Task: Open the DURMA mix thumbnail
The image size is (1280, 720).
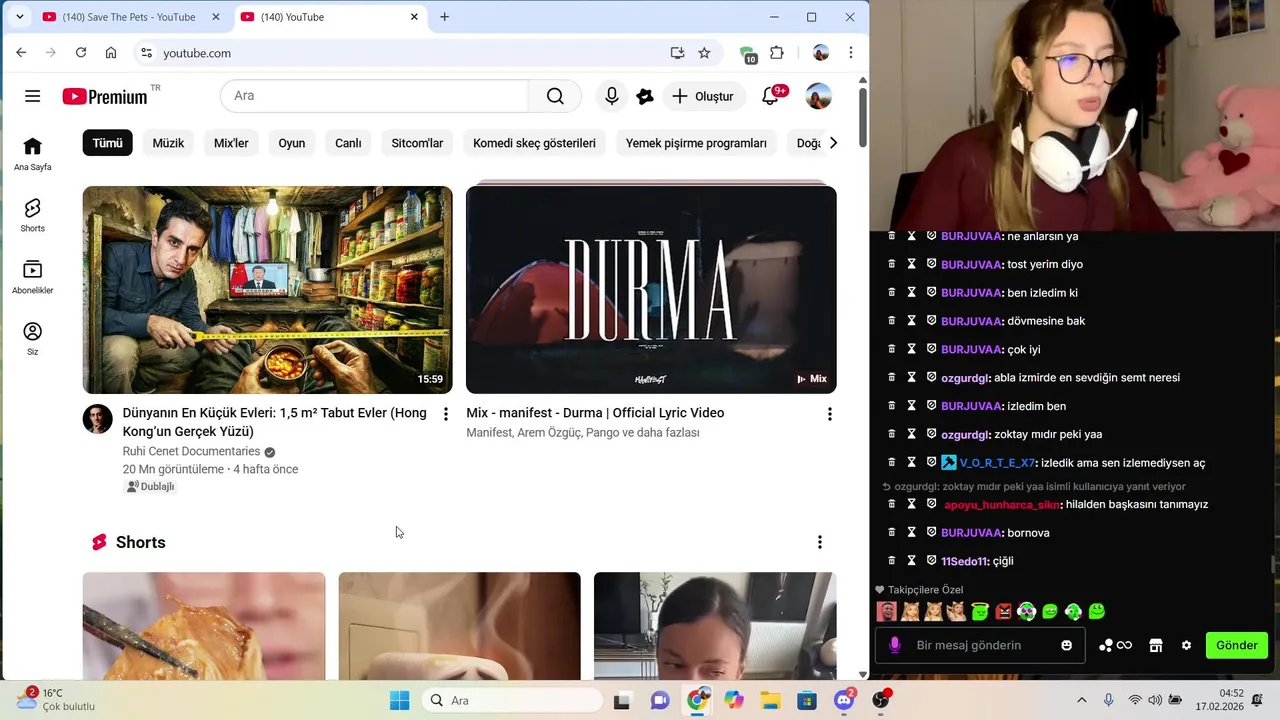Action: [x=651, y=290]
